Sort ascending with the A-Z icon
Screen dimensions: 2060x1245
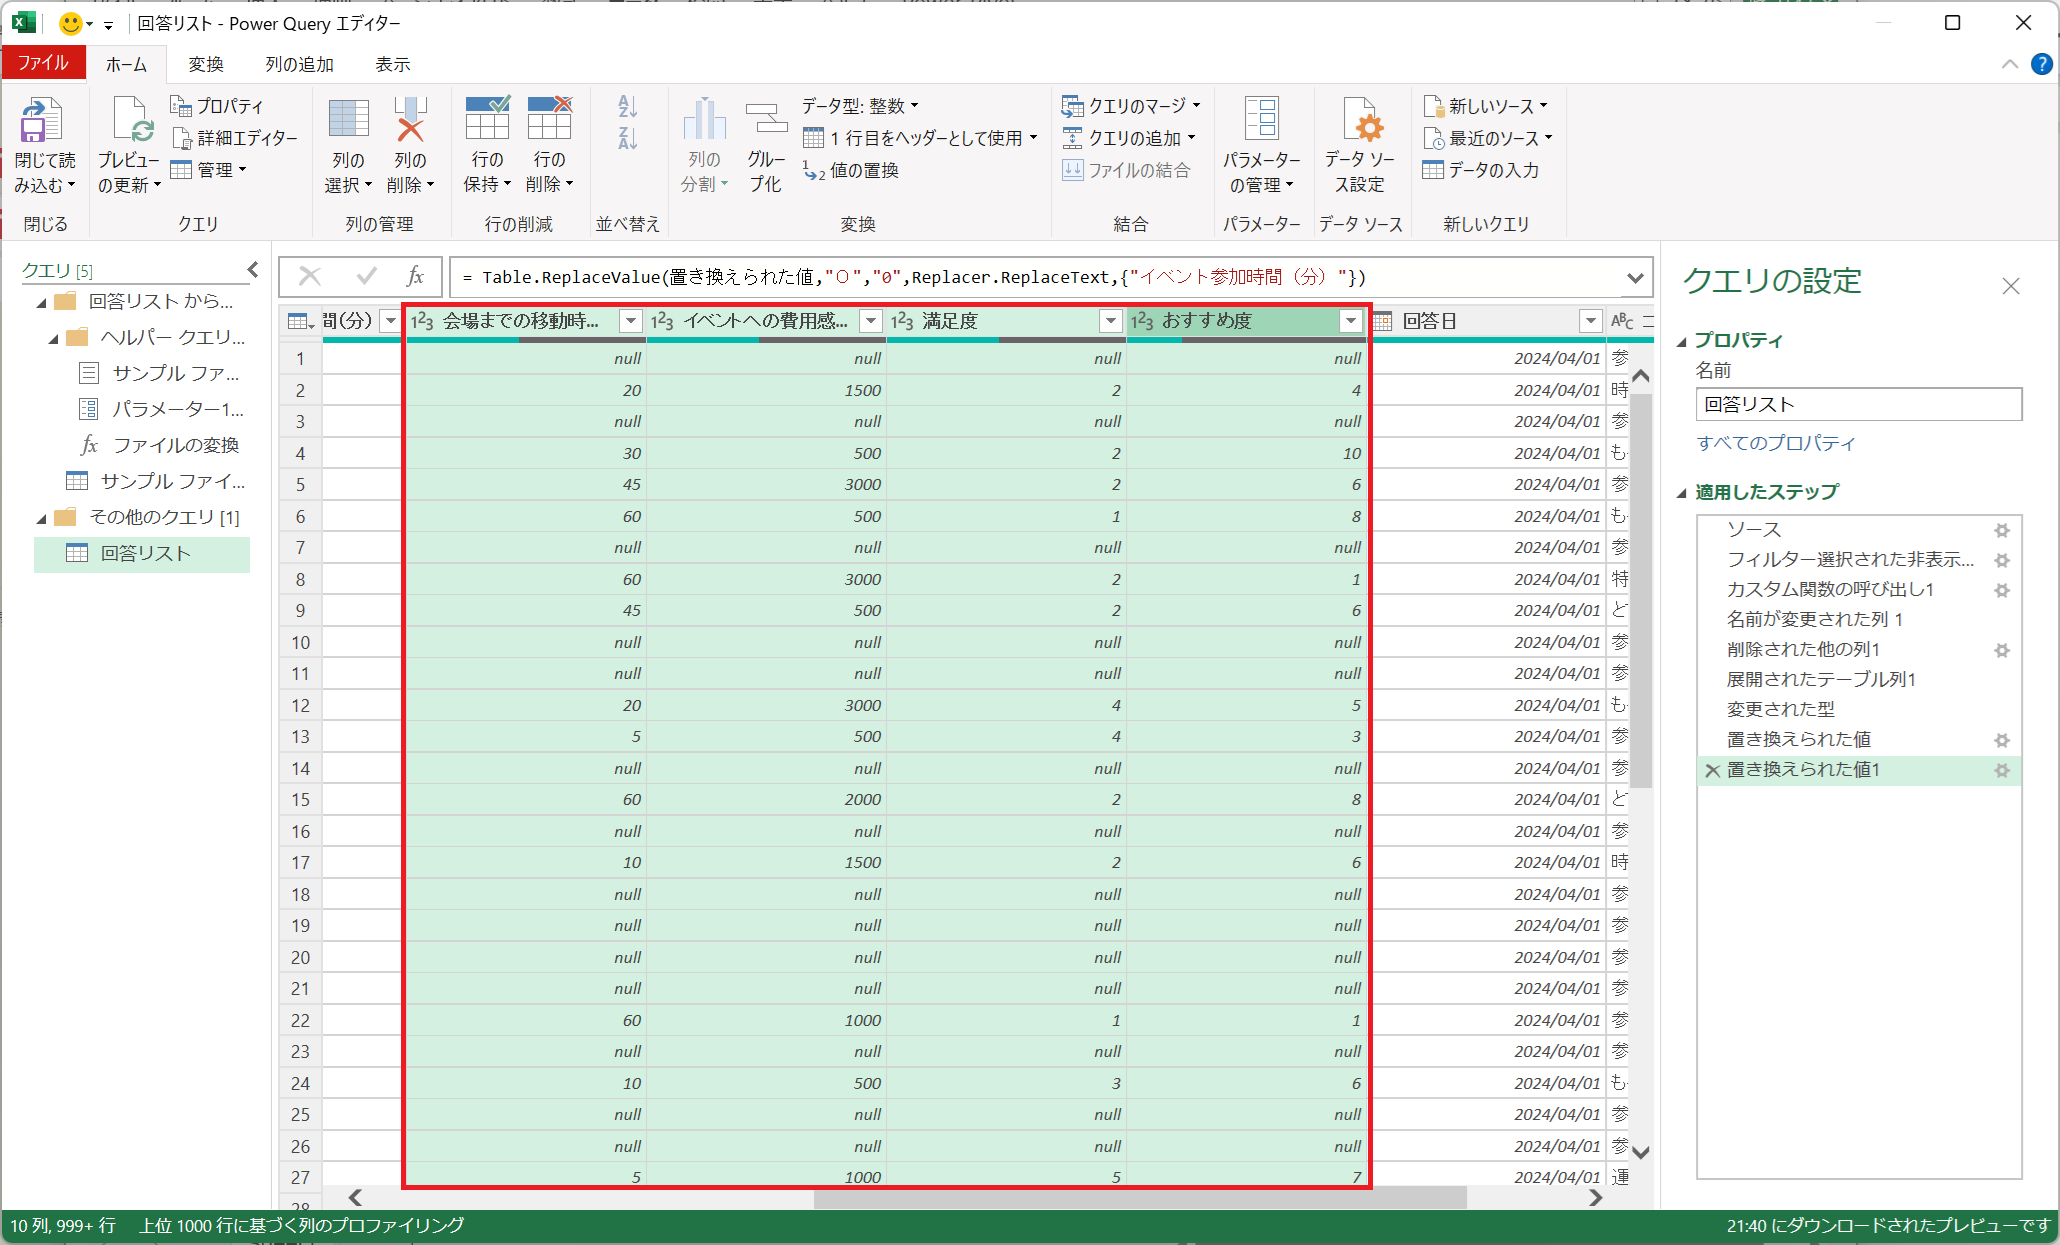pos(627,106)
